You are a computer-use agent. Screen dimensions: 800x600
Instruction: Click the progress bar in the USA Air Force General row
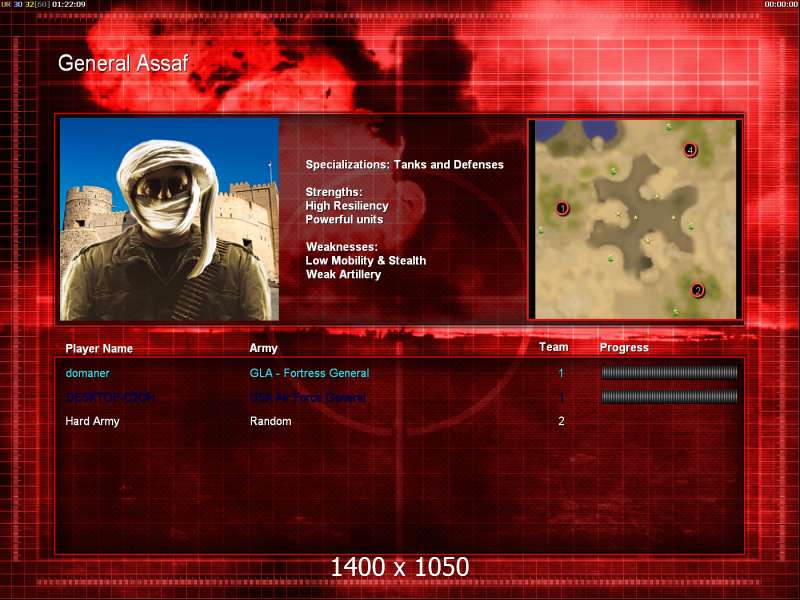click(x=669, y=397)
